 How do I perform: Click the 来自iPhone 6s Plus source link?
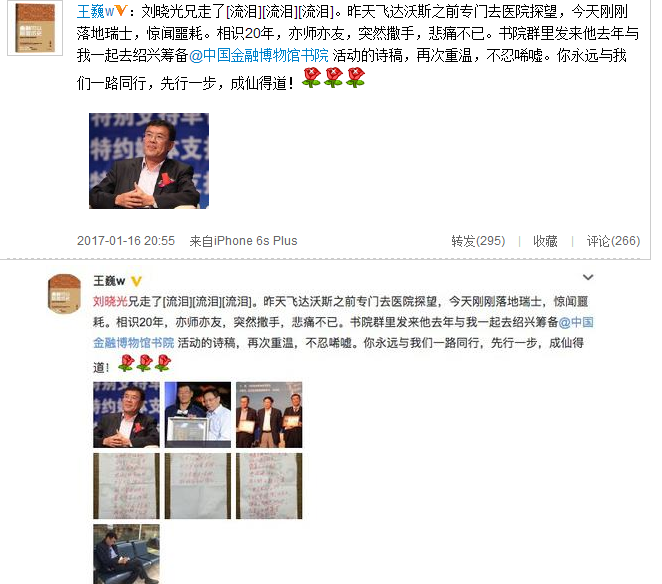pos(243,241)
